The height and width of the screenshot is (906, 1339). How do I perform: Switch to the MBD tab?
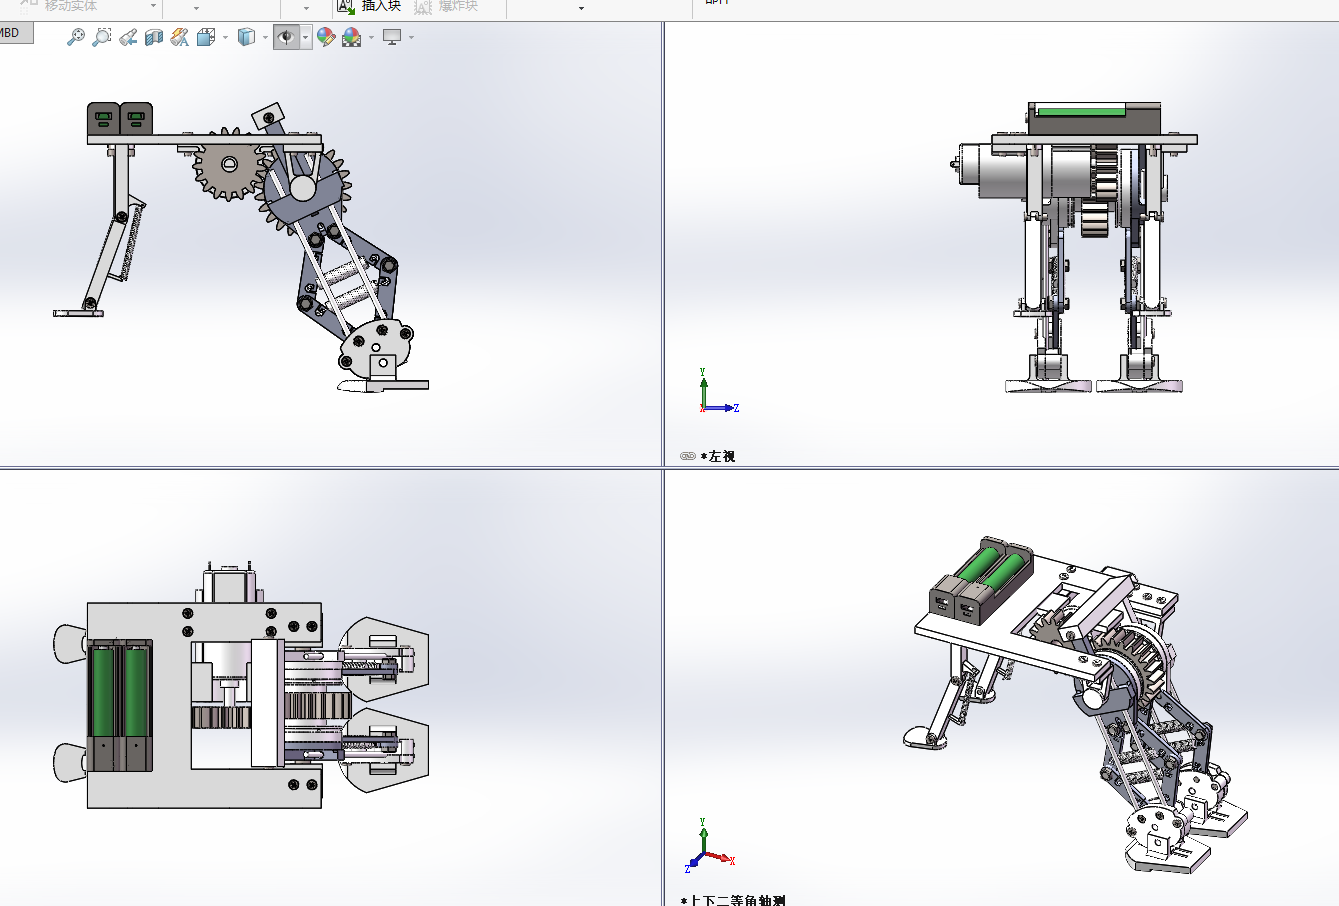coord(12,33)
